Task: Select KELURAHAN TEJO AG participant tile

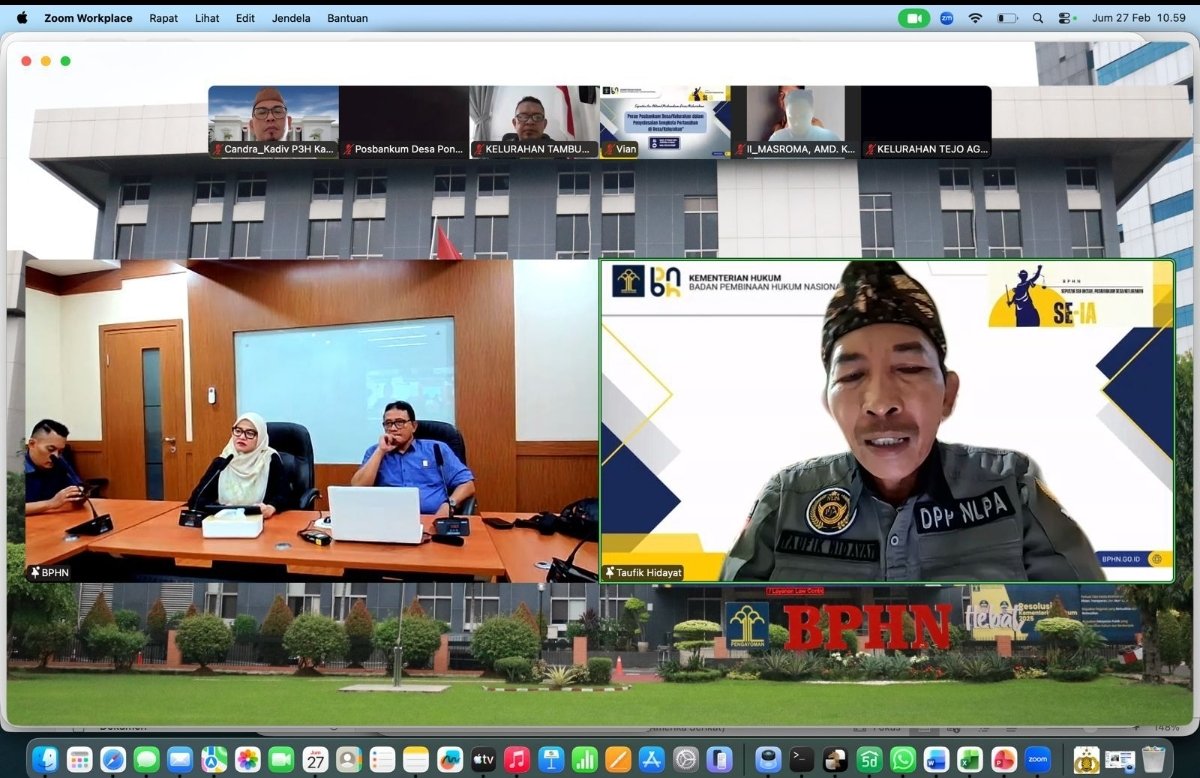Action: [x=926, y=122]
